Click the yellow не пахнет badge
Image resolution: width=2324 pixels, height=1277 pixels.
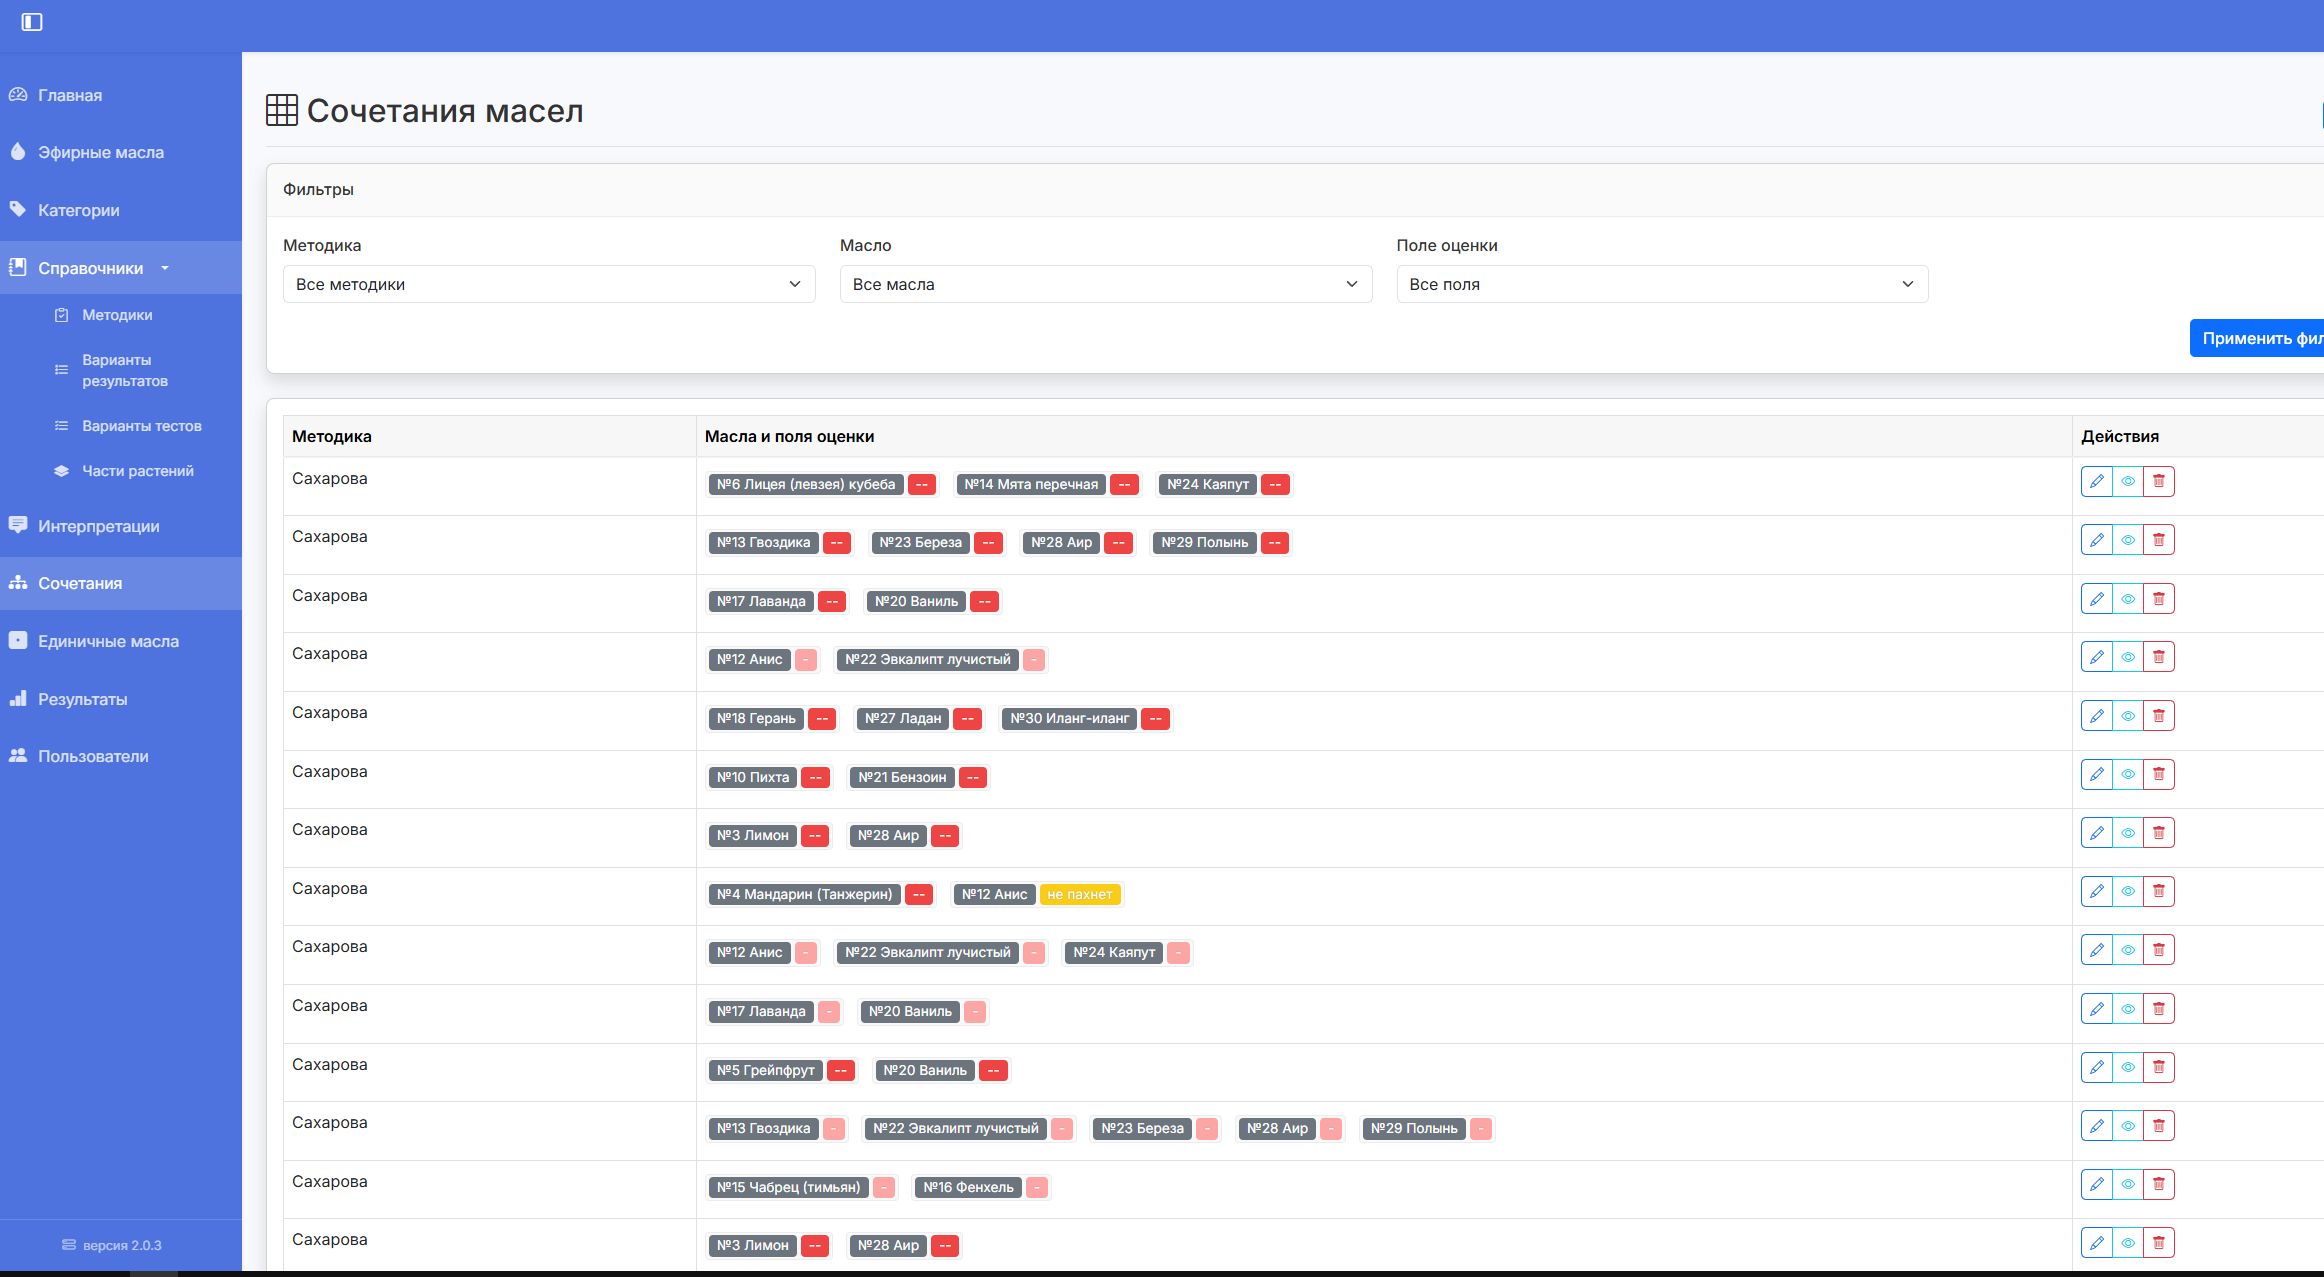[1079, 894]
